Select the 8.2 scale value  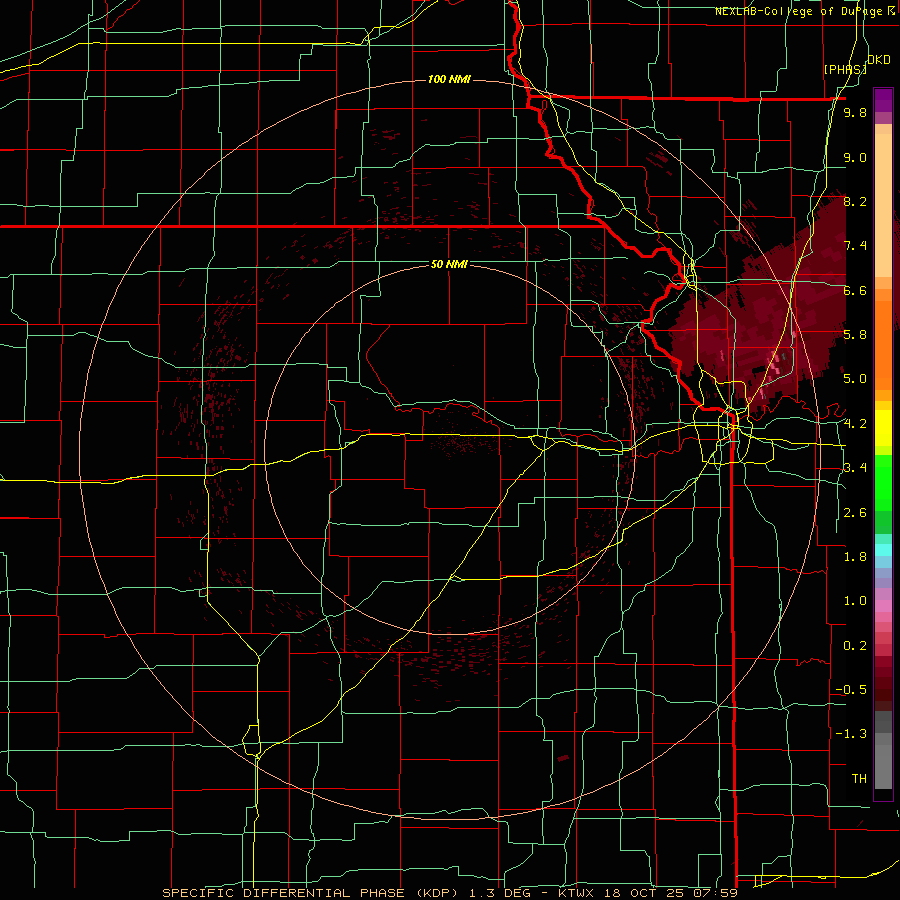click(x=855, y=201)
